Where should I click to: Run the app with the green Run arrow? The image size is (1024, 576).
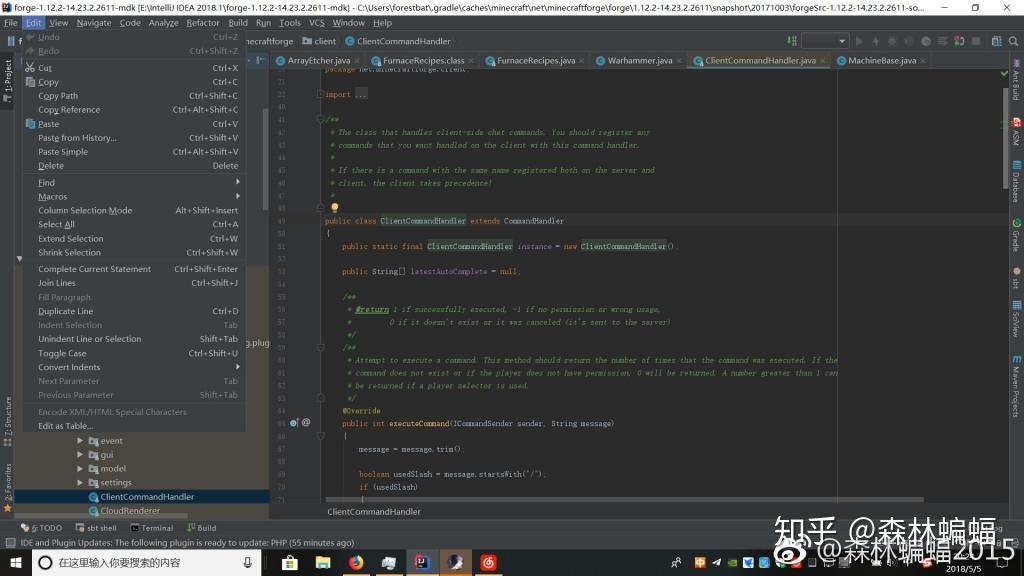[858, 41]
